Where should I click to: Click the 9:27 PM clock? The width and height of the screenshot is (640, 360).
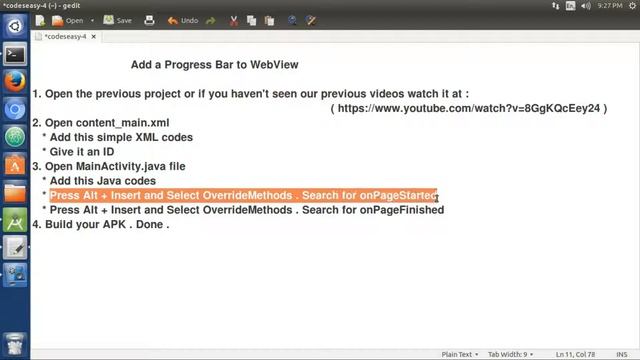coord(610,6)
